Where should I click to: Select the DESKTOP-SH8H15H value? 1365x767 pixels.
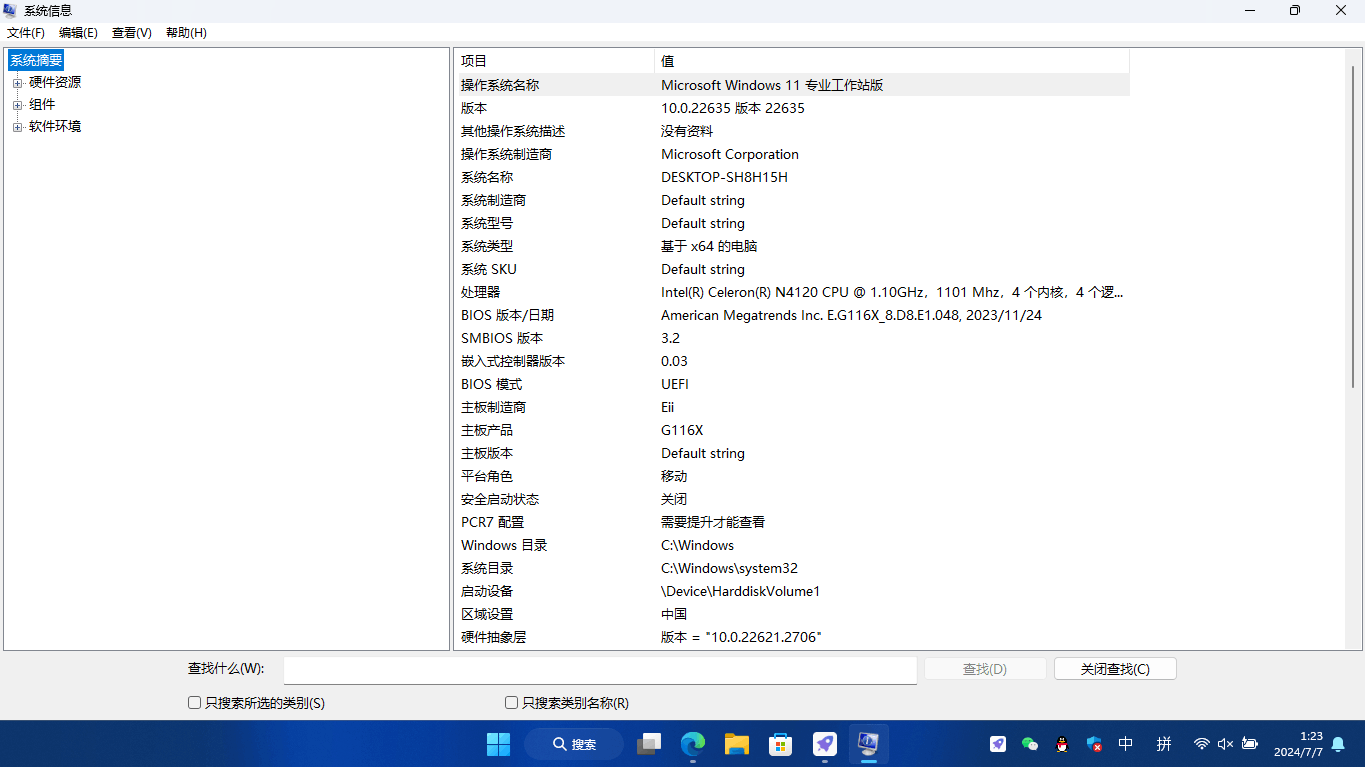pyautogui.click(x=724, y=177)
